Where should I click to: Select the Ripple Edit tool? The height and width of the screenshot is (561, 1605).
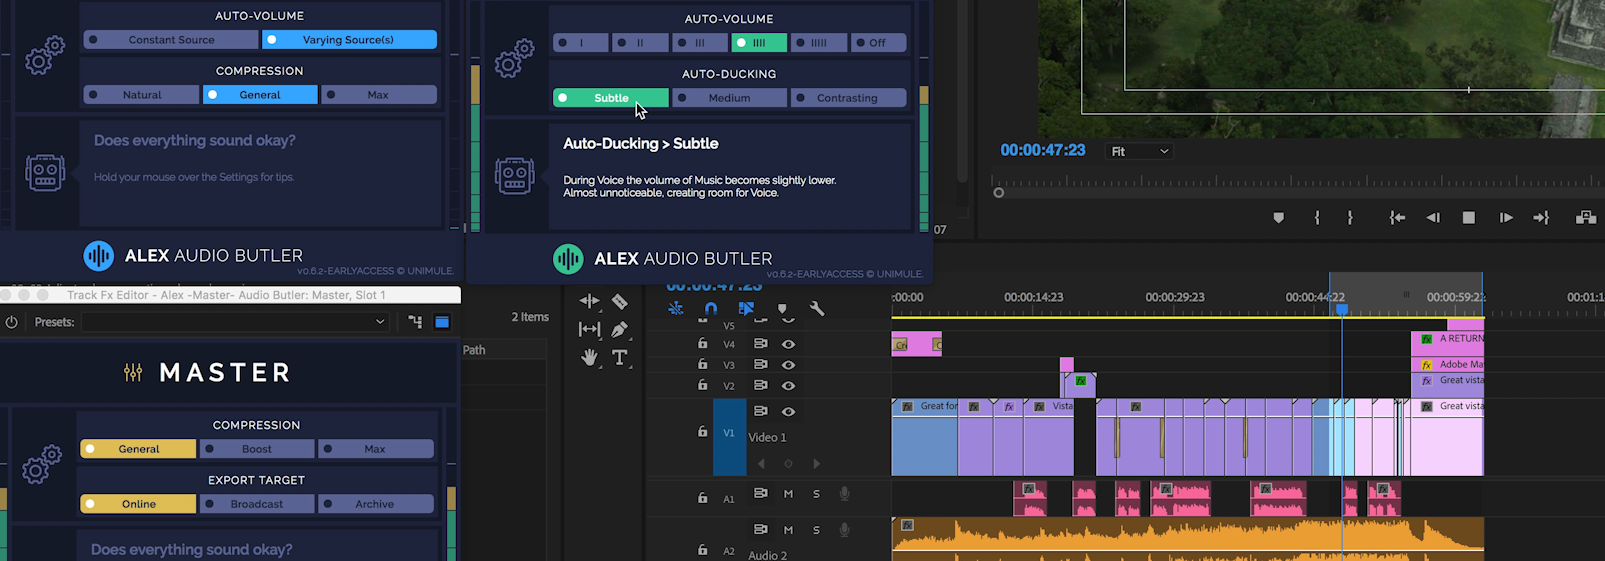(x=589, y=301)
